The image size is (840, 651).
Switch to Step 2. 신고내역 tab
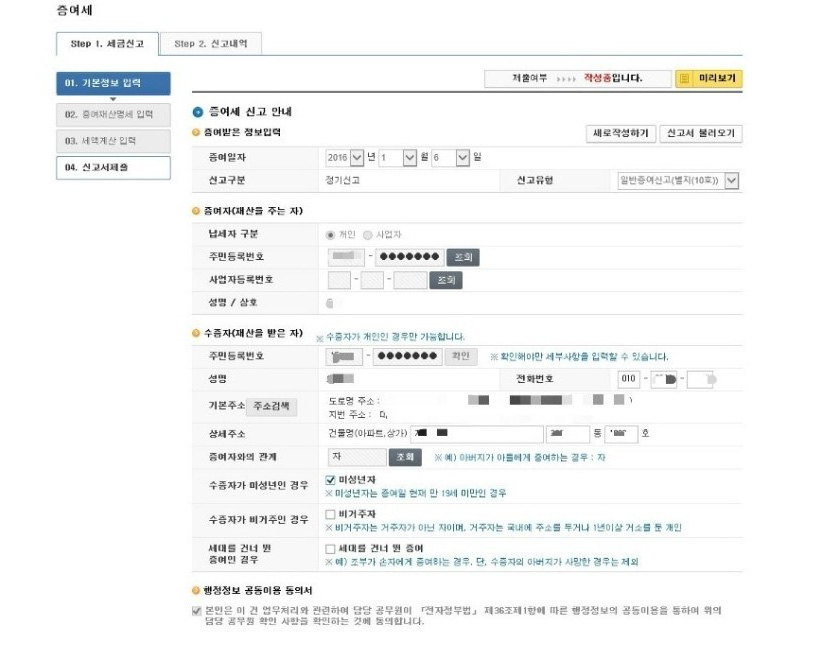click(x=211, y=44)
